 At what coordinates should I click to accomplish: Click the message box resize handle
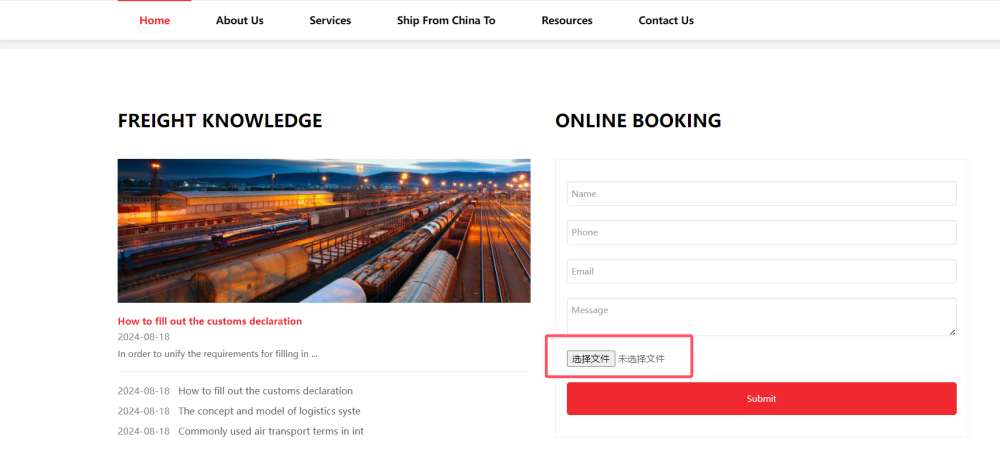952,332
